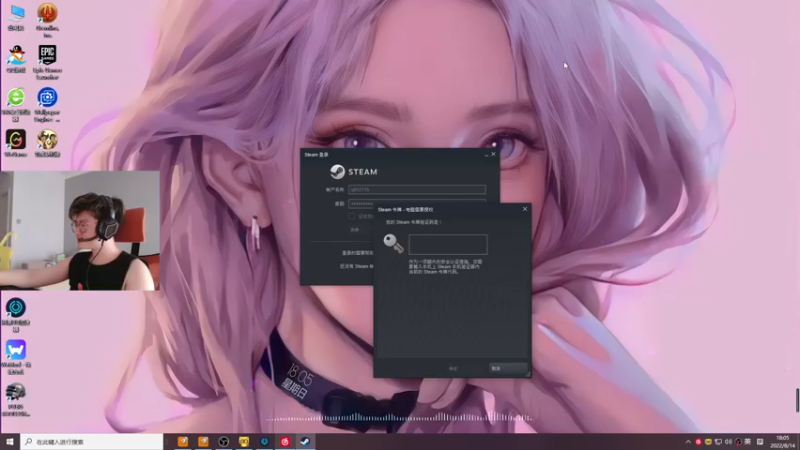This screenshot has width=800, height=450.
Task: Open the taskbar clock and date
Action: [x=783, y=442]
